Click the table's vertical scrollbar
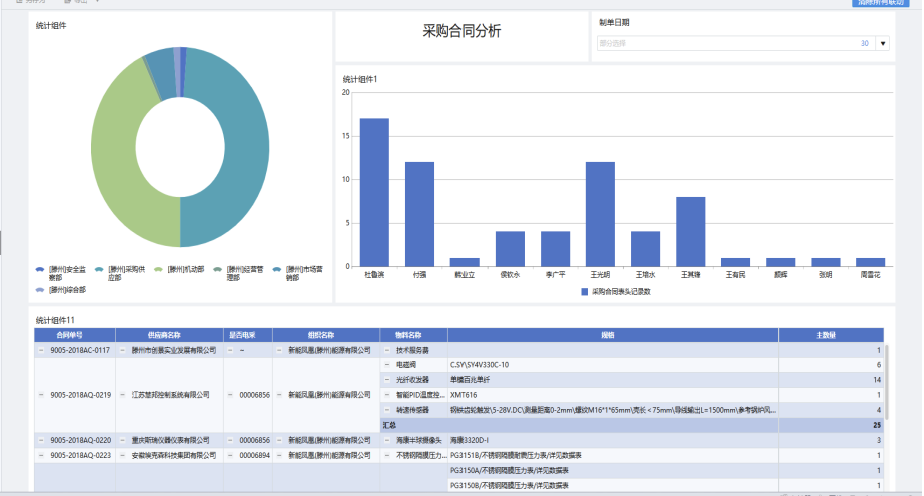The width and height of the screenshot is (924, 496). 886,383
